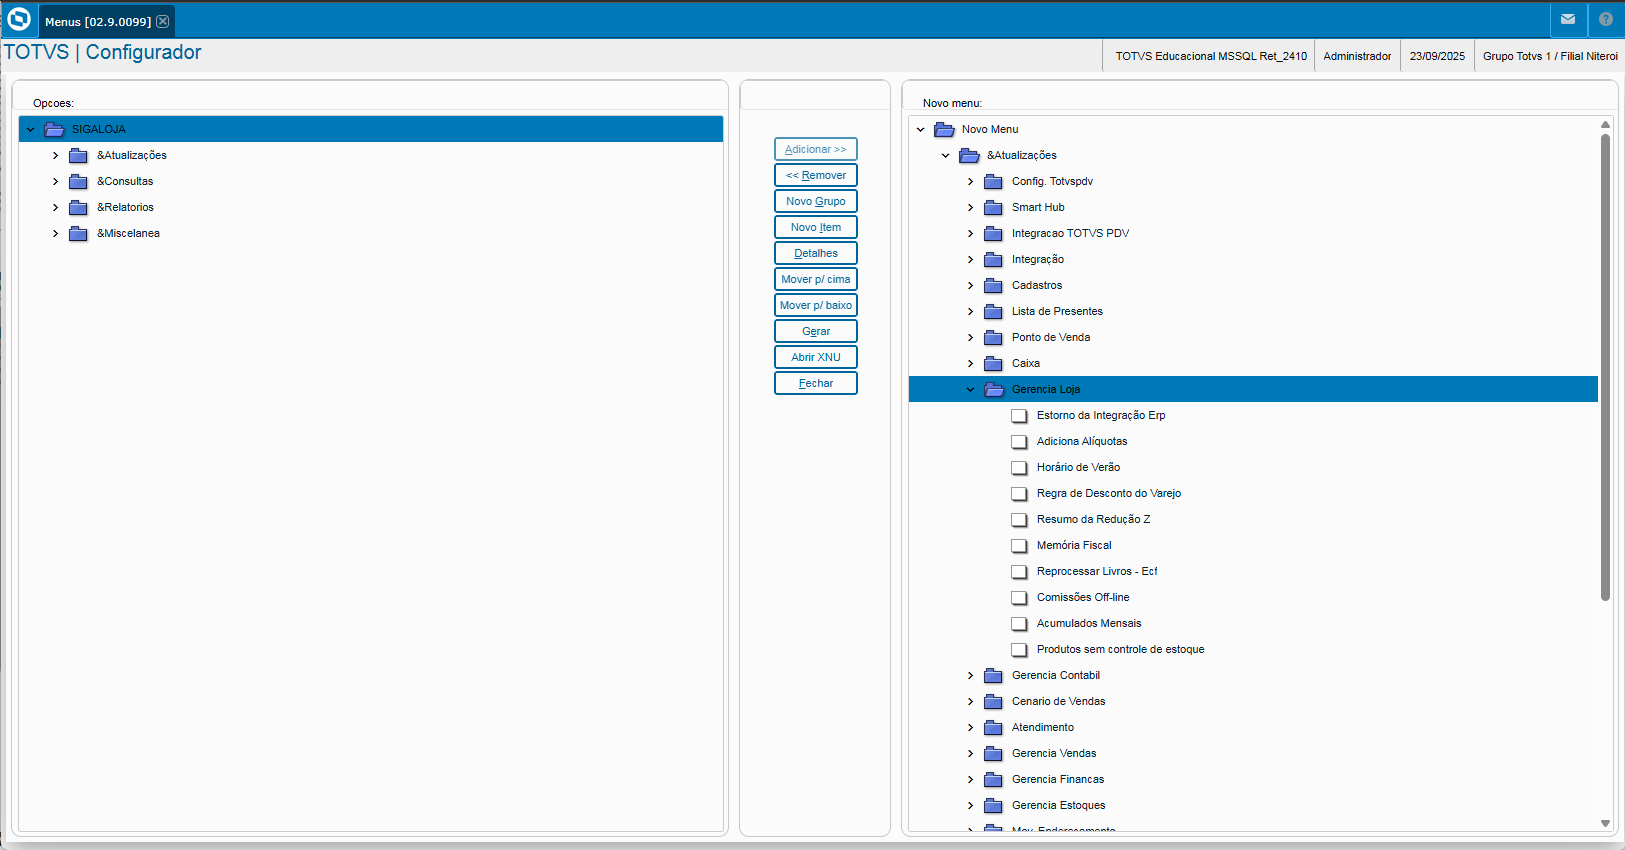
Task: Click the Caixa folder icon
Action: point(993,363)
